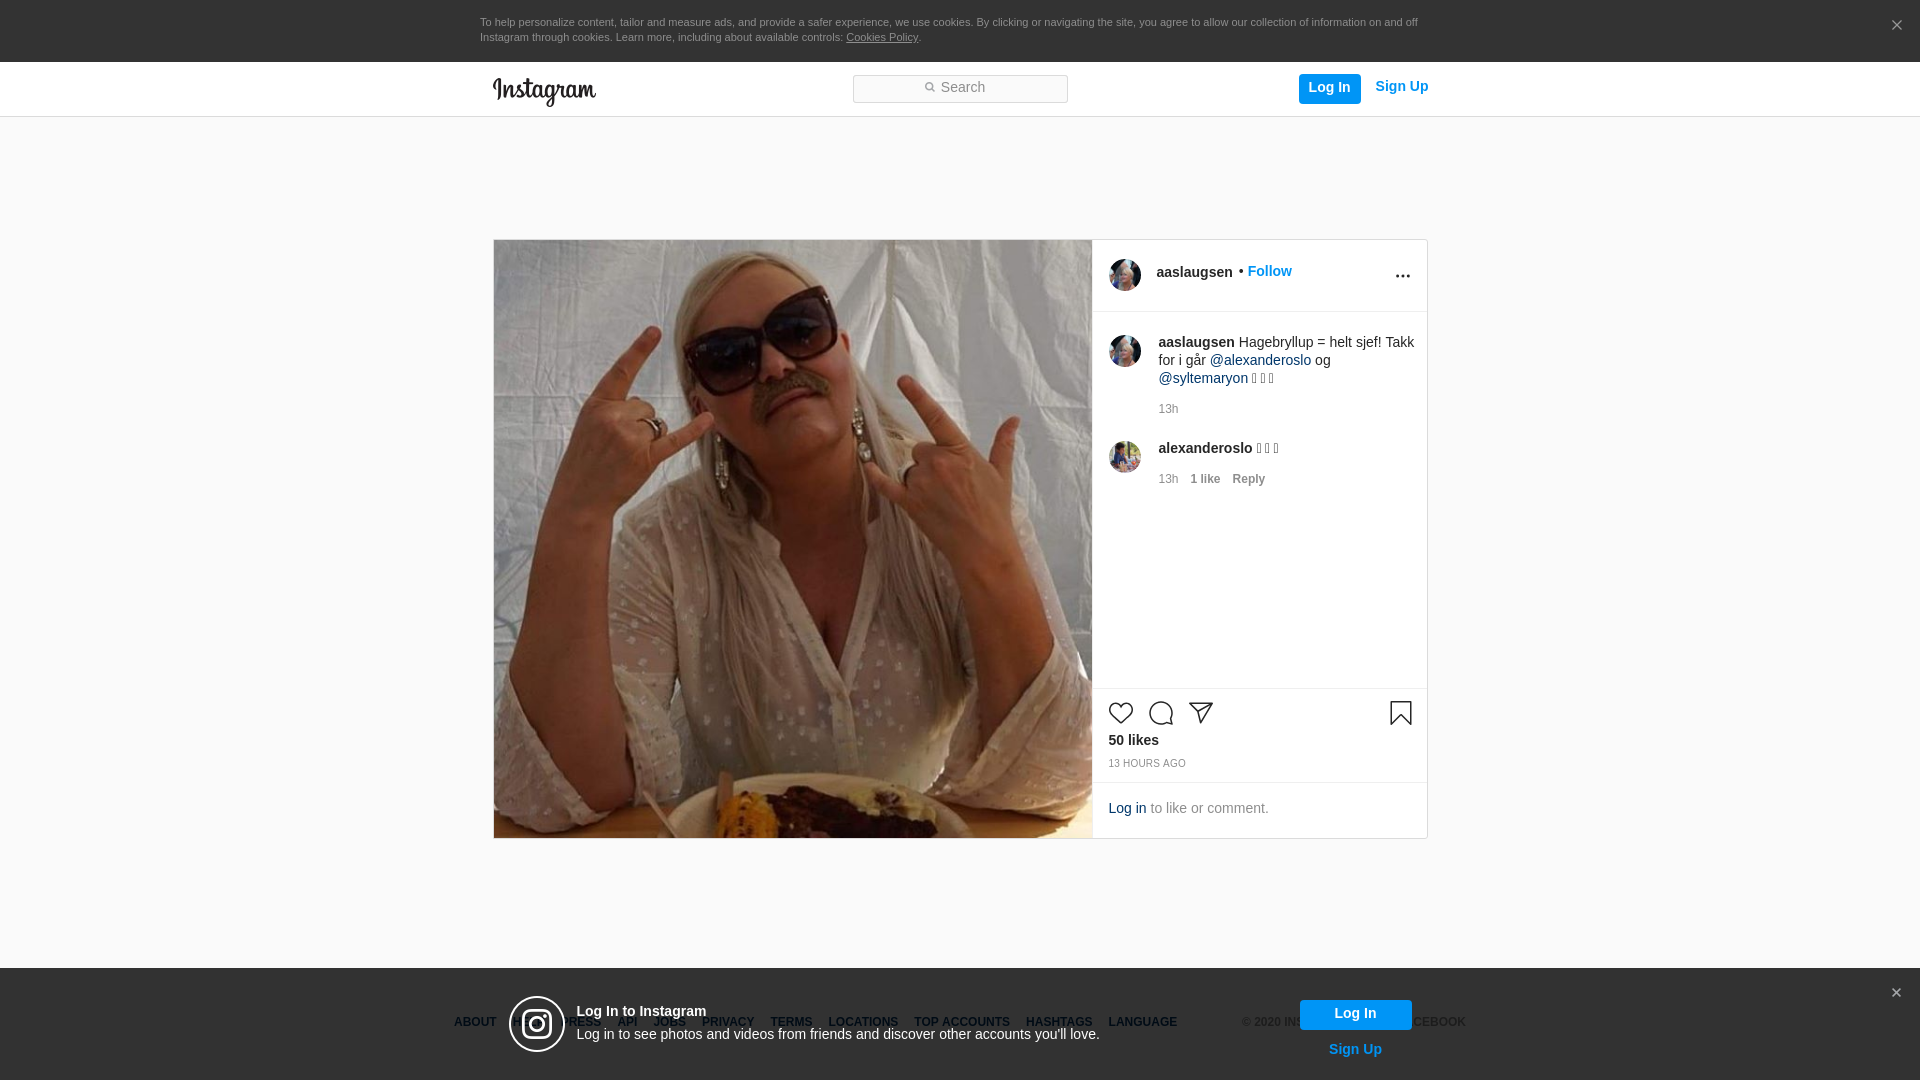Open alexanderoslo commenter avatar
Viewport: 1920px width, 1080px height.
coord(1125,457)
